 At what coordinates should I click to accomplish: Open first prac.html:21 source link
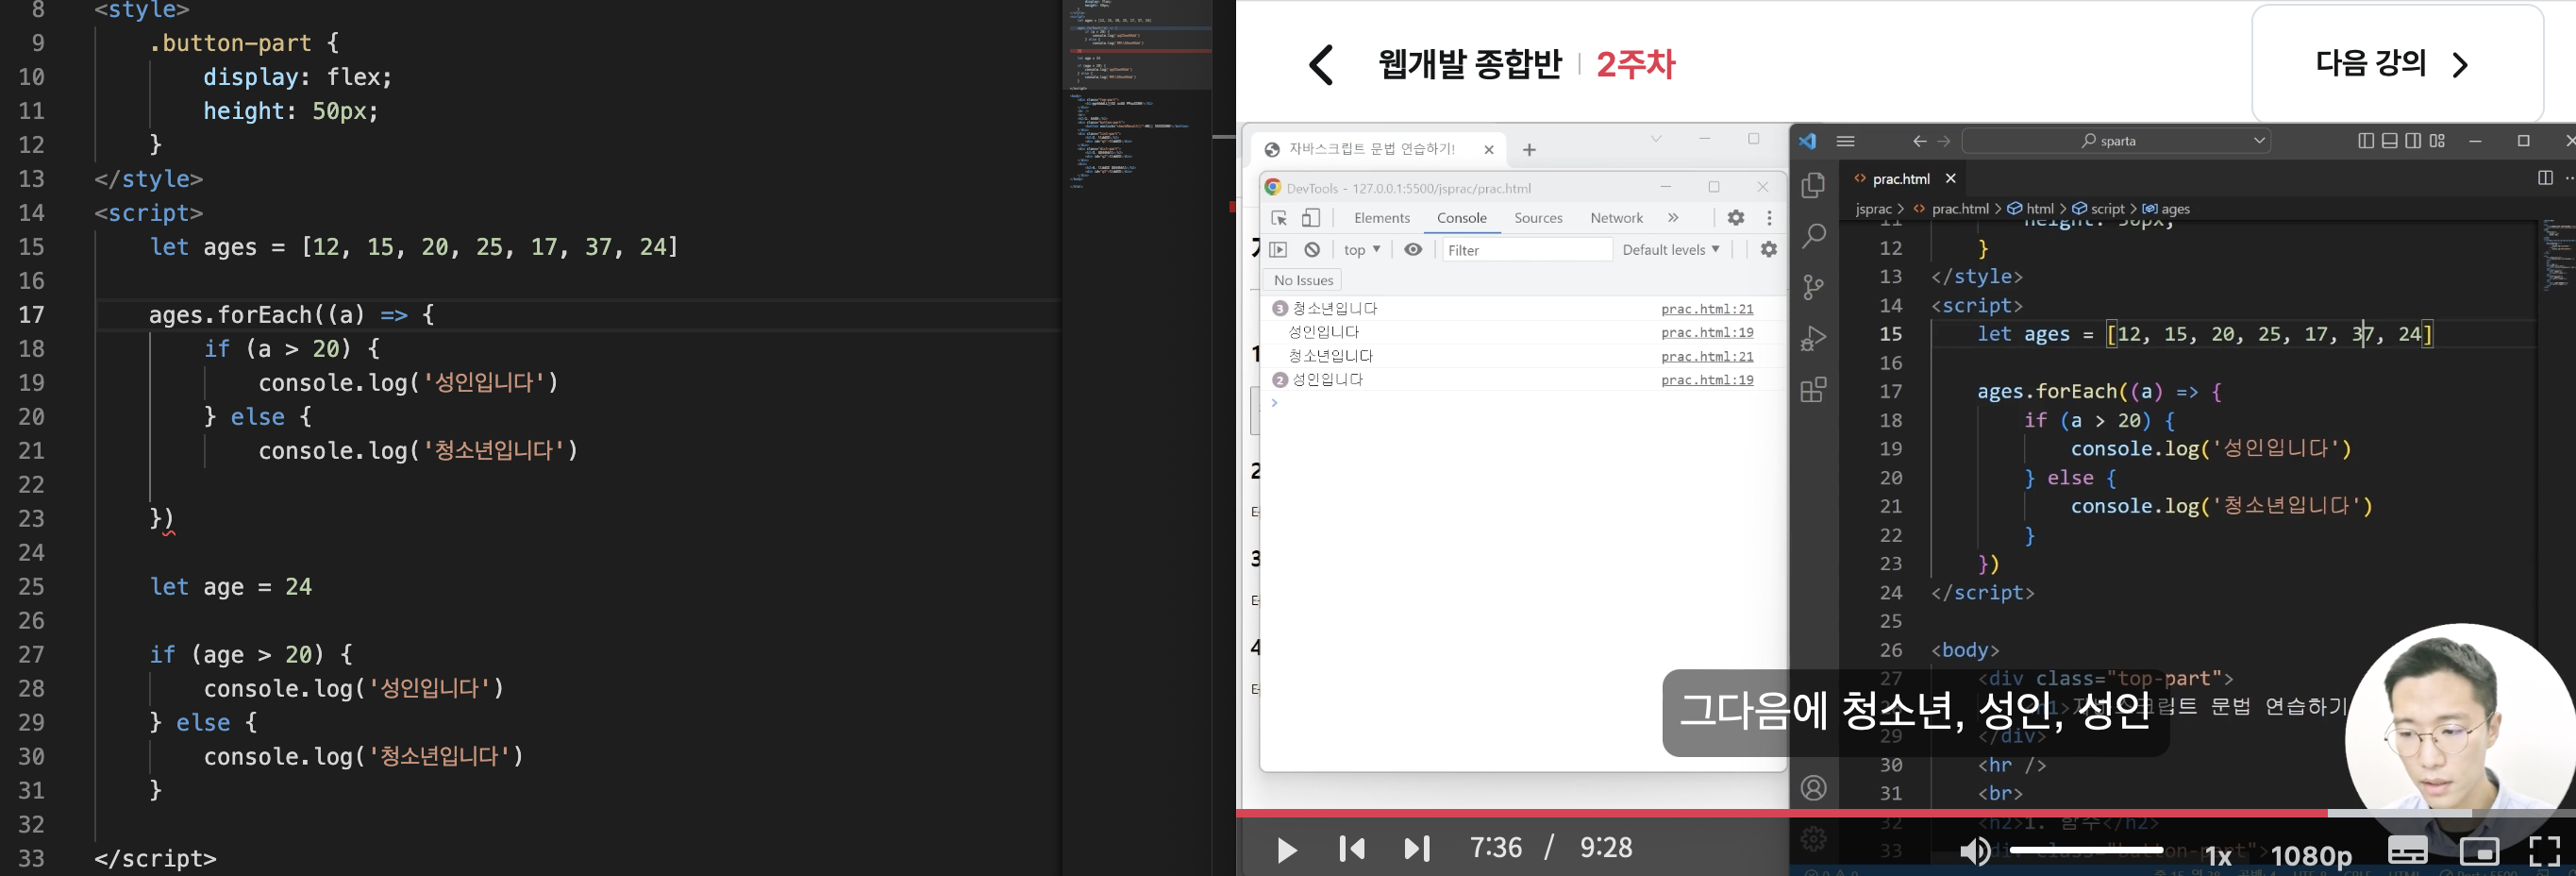coord(1707,309)
